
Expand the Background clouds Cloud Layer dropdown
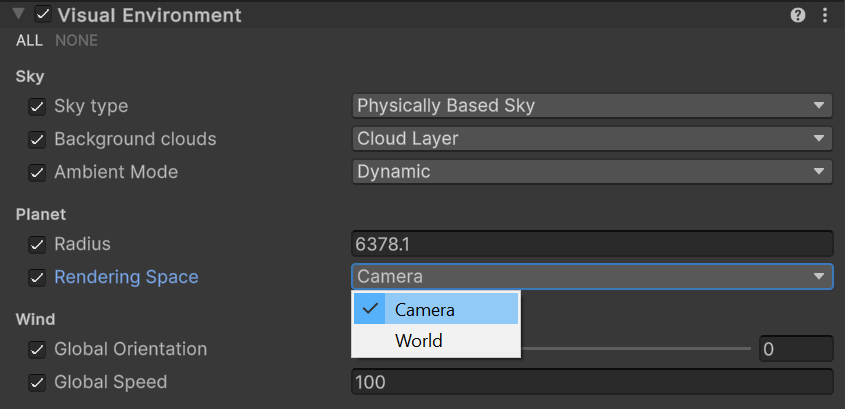click(592, 139)
